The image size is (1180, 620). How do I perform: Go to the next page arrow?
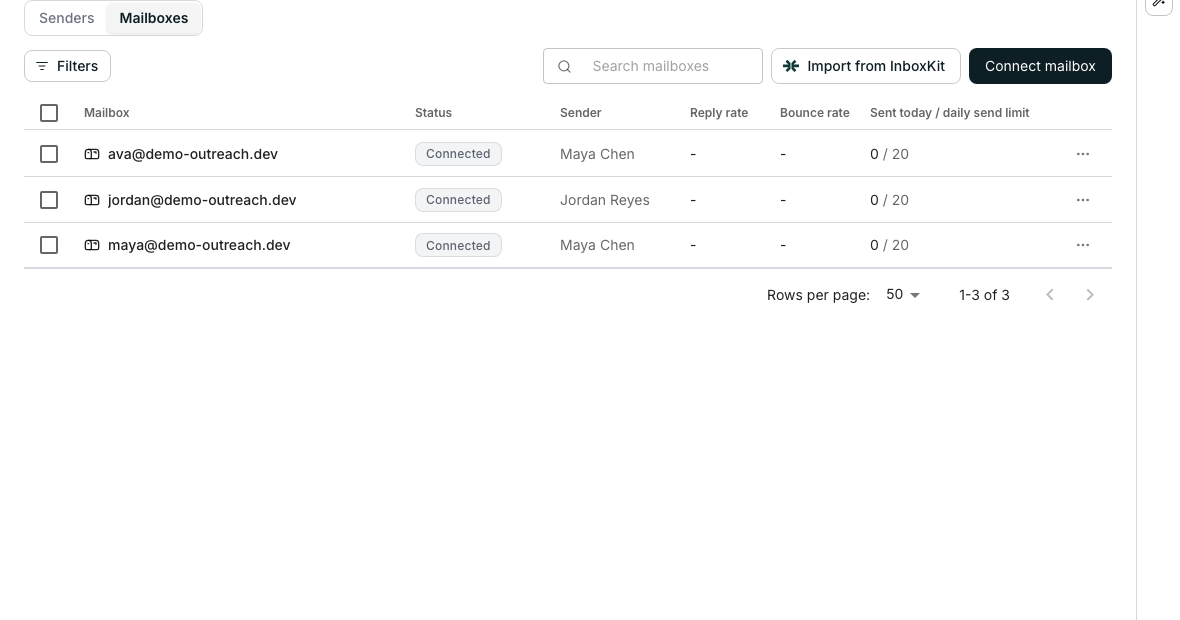(x=1090, y=295)
